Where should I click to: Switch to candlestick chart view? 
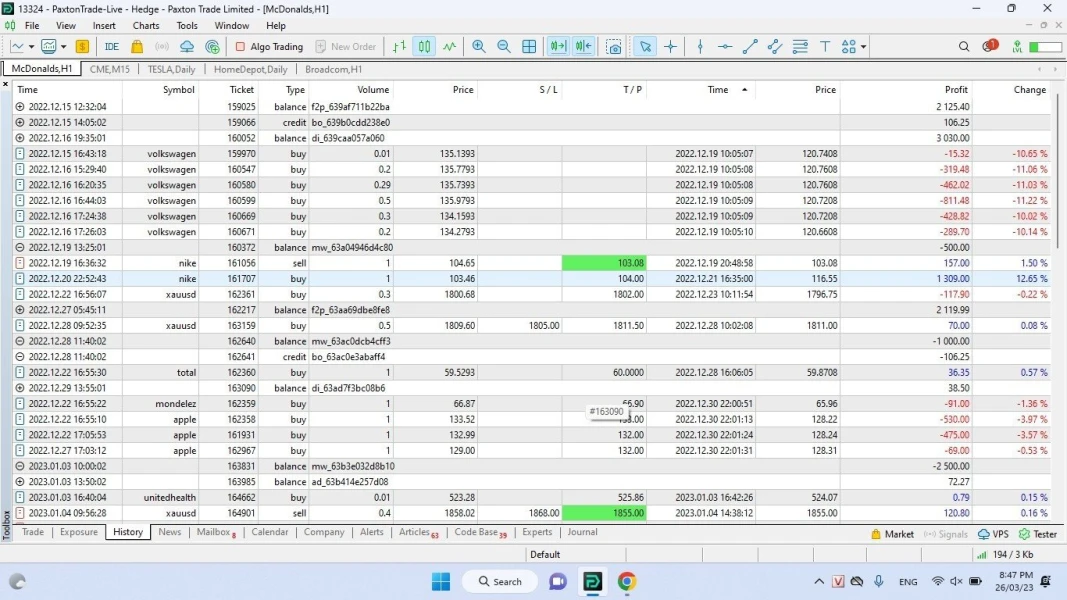click(424, 46)
